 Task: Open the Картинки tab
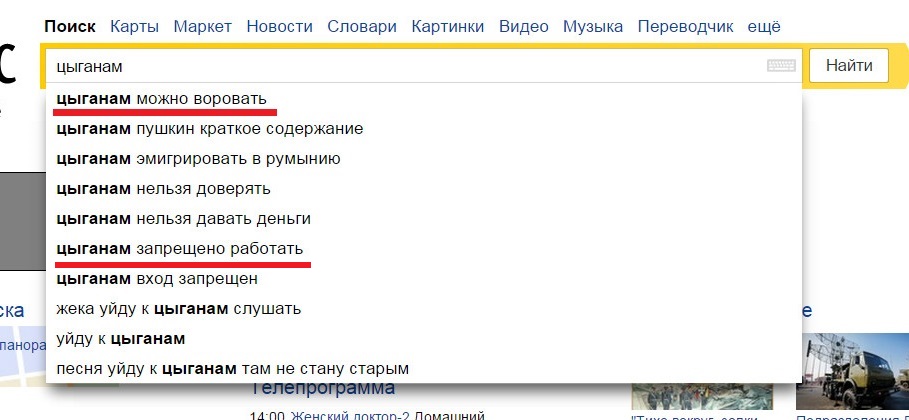pyautogui.click(x=448, y=27)
